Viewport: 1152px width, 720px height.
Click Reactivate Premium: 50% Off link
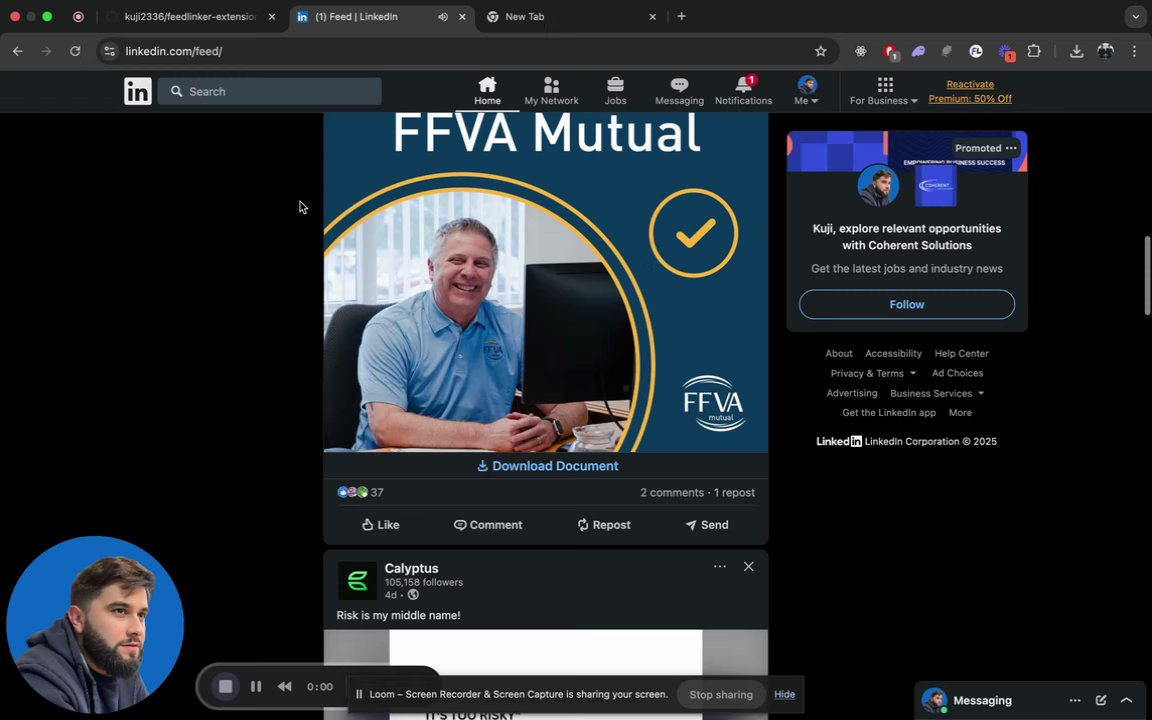[970, 91]
